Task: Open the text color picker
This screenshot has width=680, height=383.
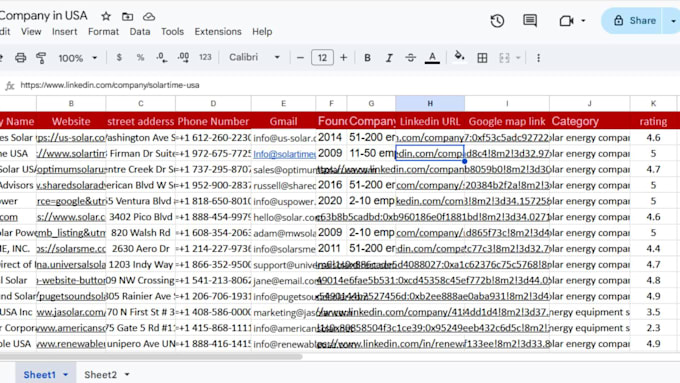Action: [x=432, y=58]
